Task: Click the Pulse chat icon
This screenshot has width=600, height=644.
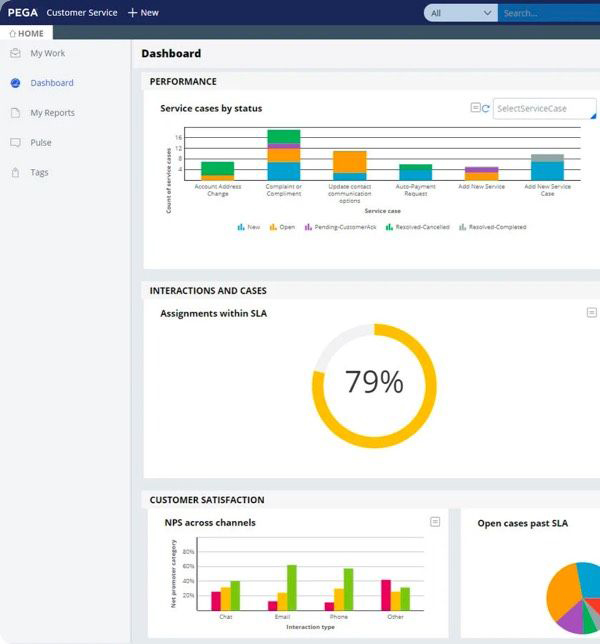Action: [15, 143]
